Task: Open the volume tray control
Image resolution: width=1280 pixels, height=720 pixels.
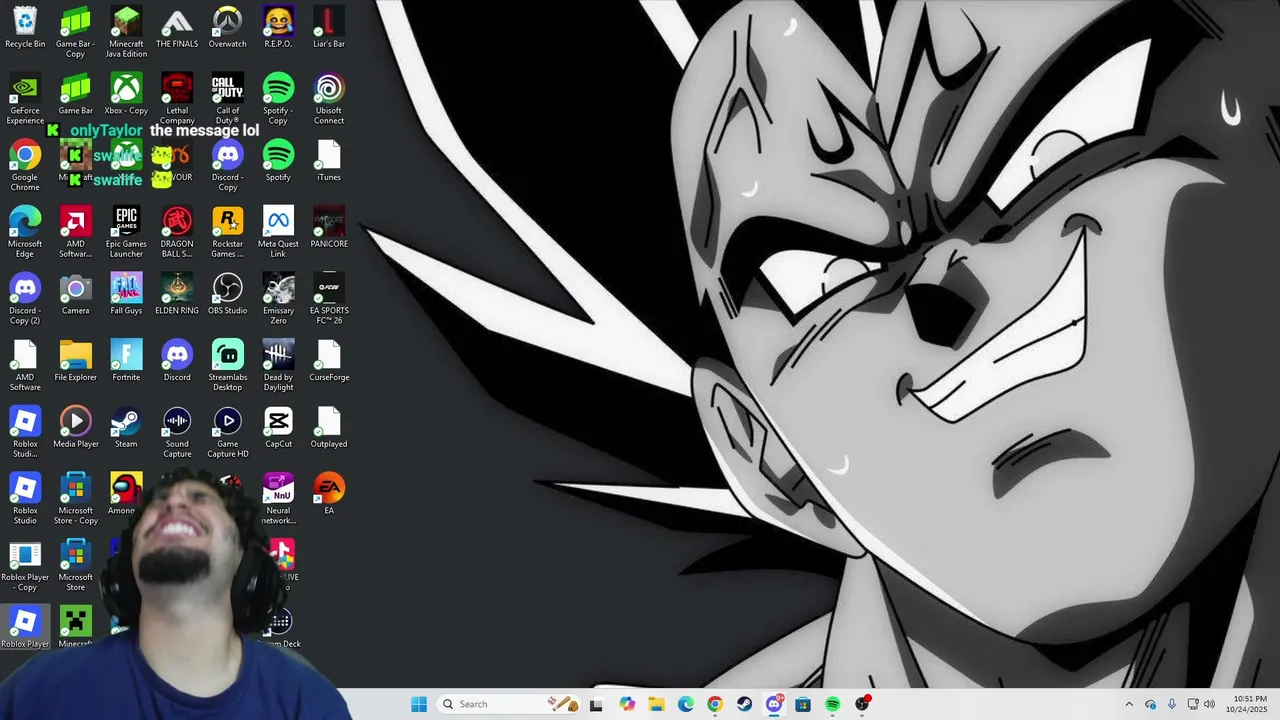Action: [x=1209, y=704]
